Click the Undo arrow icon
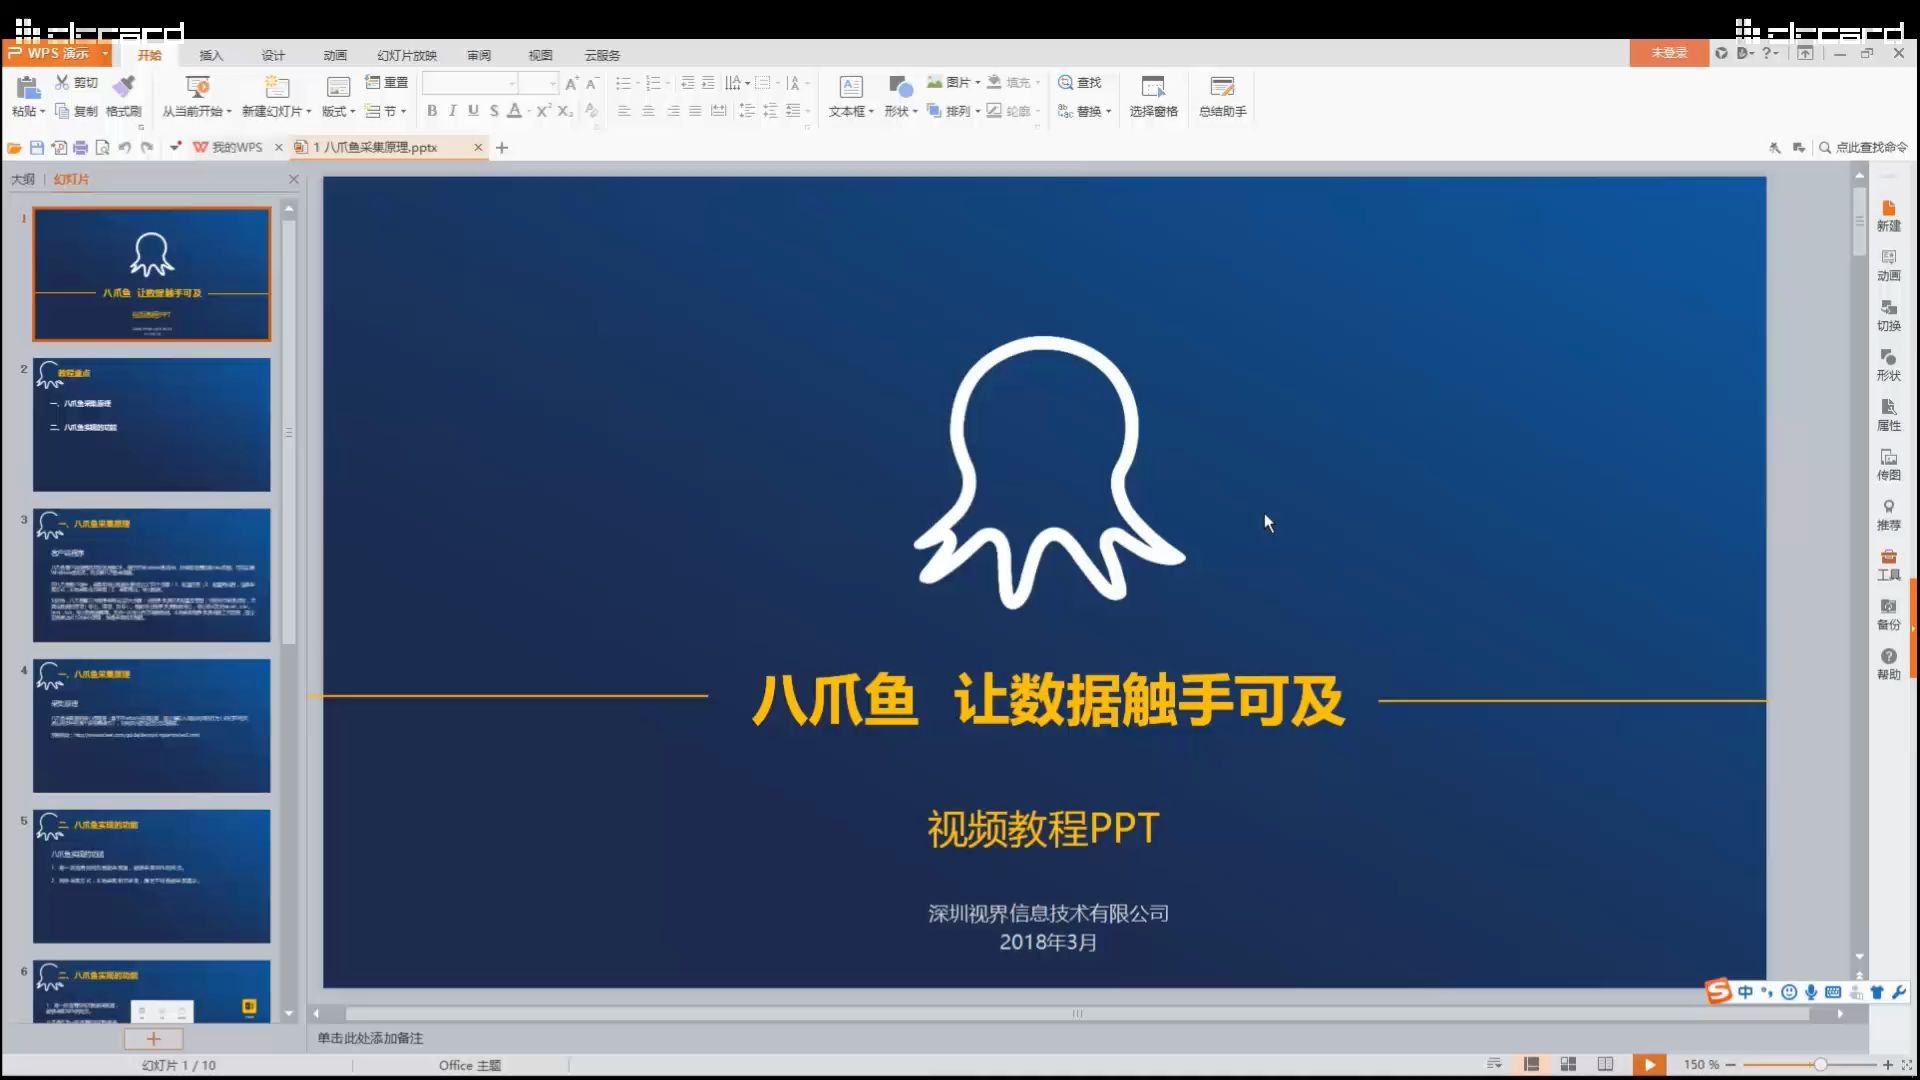The image size is (1920, 1080). click(x=125, y=148)
